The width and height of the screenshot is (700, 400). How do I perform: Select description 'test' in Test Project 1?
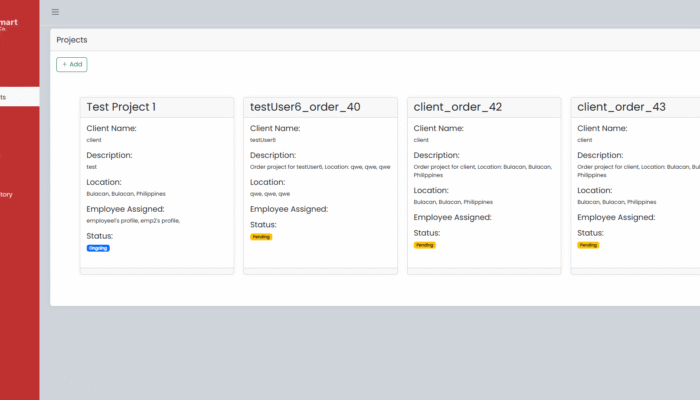click(92, 167)
